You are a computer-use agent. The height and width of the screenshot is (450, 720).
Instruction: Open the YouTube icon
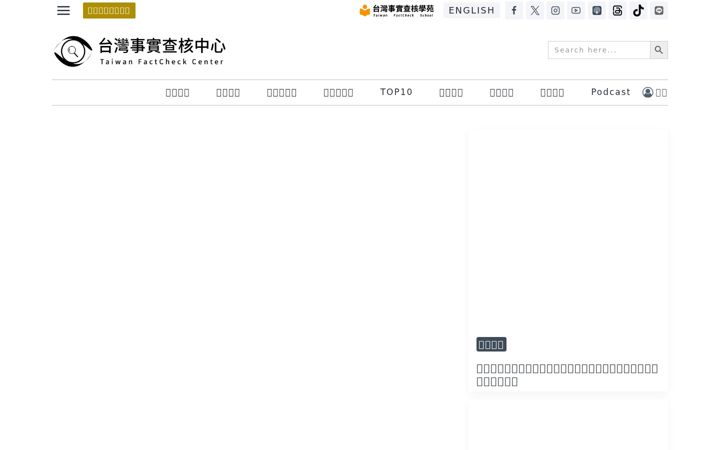pyautogui.click(x=576, y=10)
